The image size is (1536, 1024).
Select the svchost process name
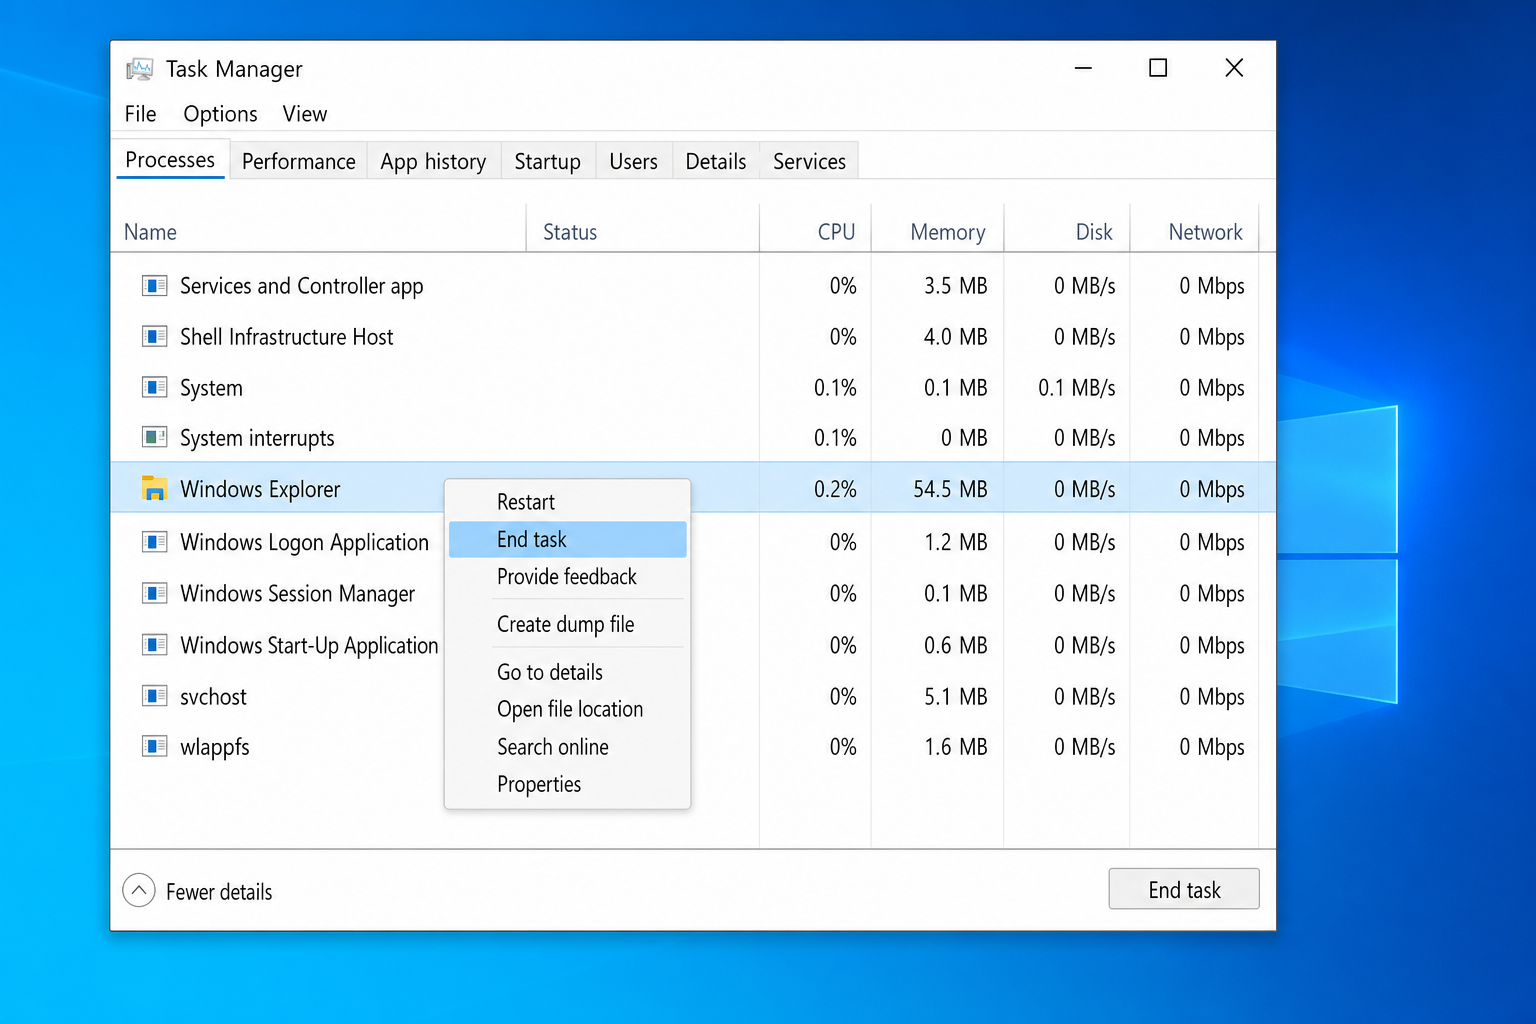coord(213,697)
